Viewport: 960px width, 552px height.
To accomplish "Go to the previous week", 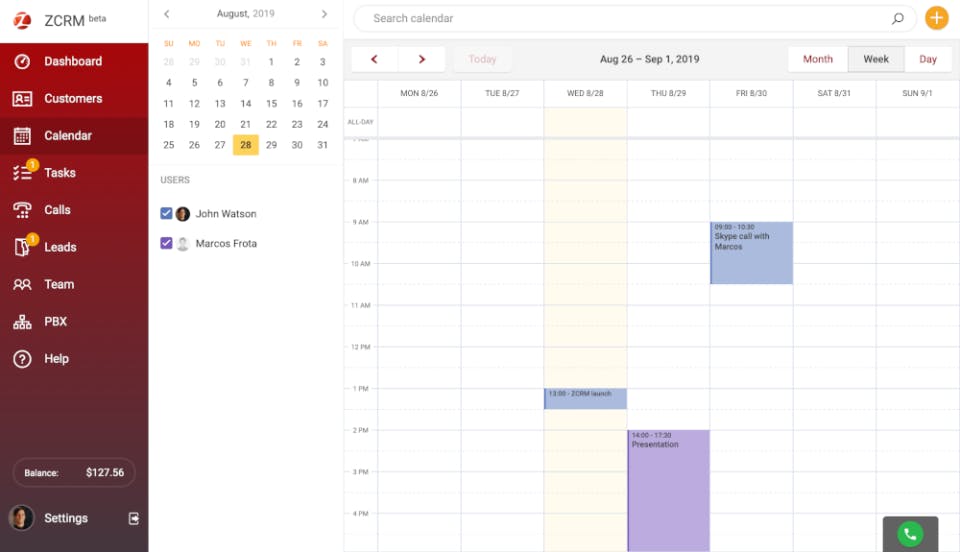I will tap(375, 59).
